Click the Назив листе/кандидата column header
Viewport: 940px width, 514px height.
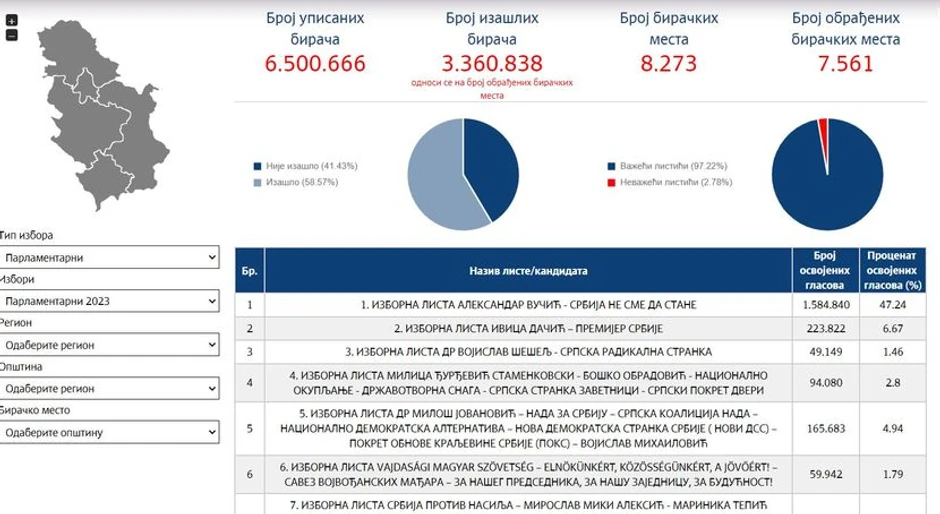coord(528,270)
